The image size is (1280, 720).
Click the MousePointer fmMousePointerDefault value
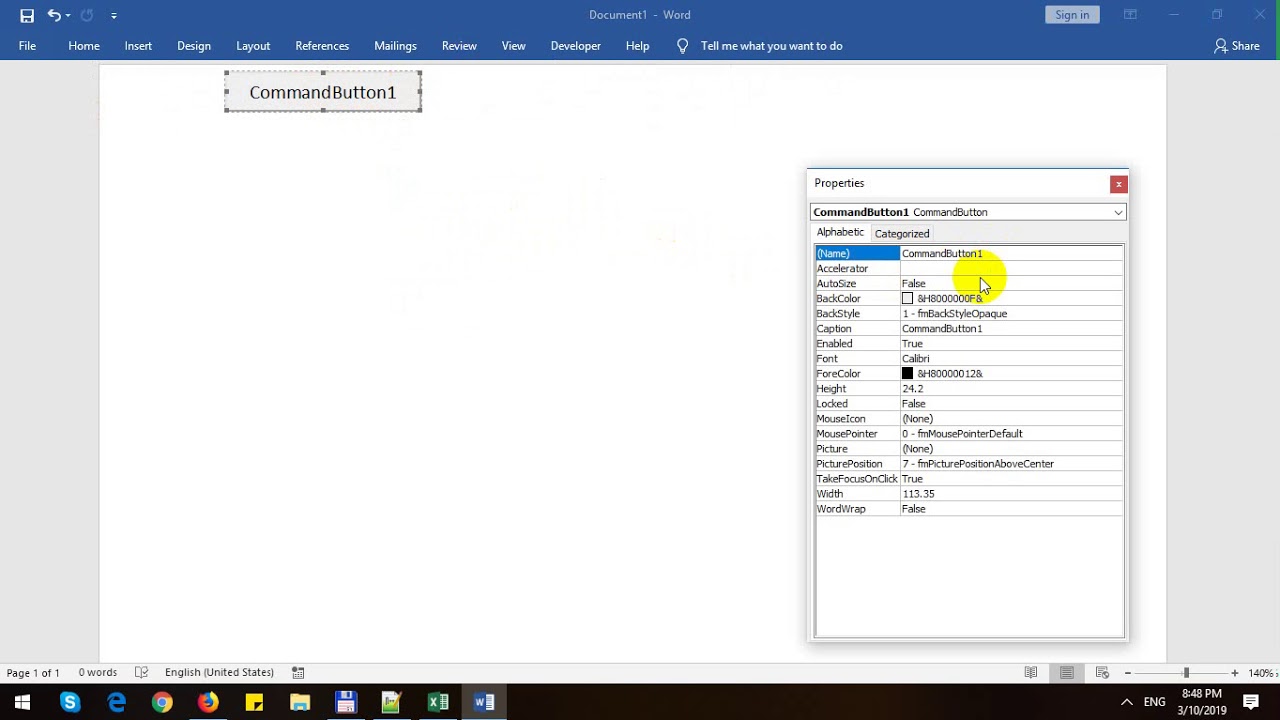click(962, 434)
